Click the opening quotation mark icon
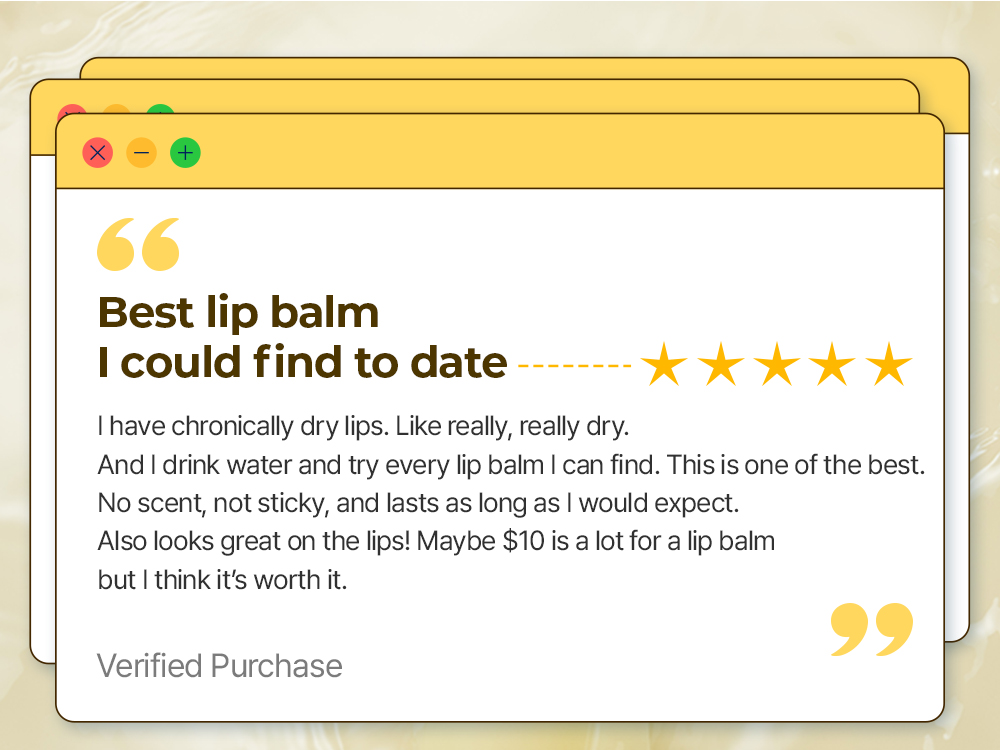The image size is (1000, 750). pyautogui.click(x=138, y=245)
